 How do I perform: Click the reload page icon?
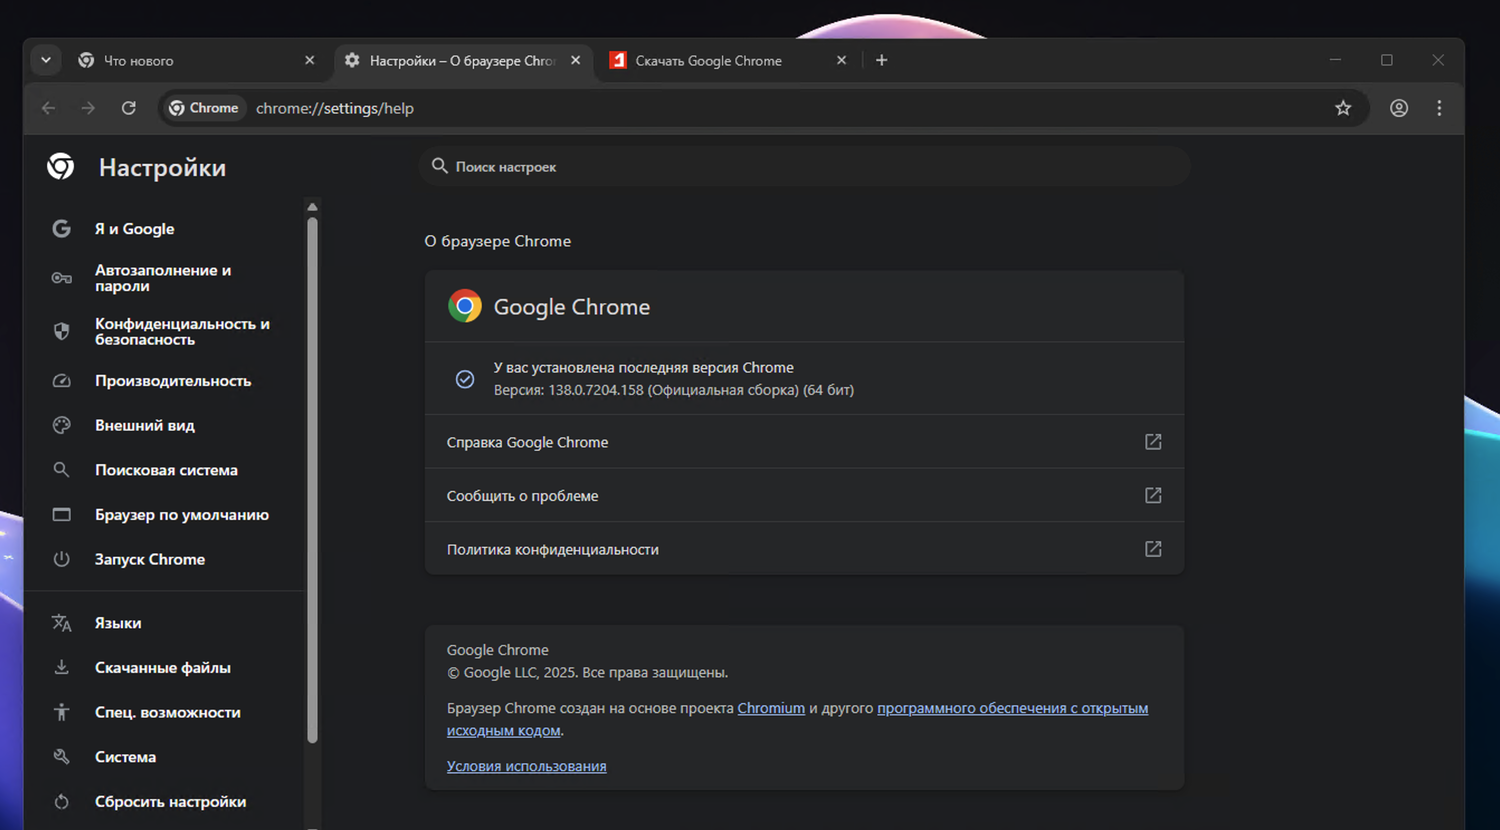tap(129, 108)
